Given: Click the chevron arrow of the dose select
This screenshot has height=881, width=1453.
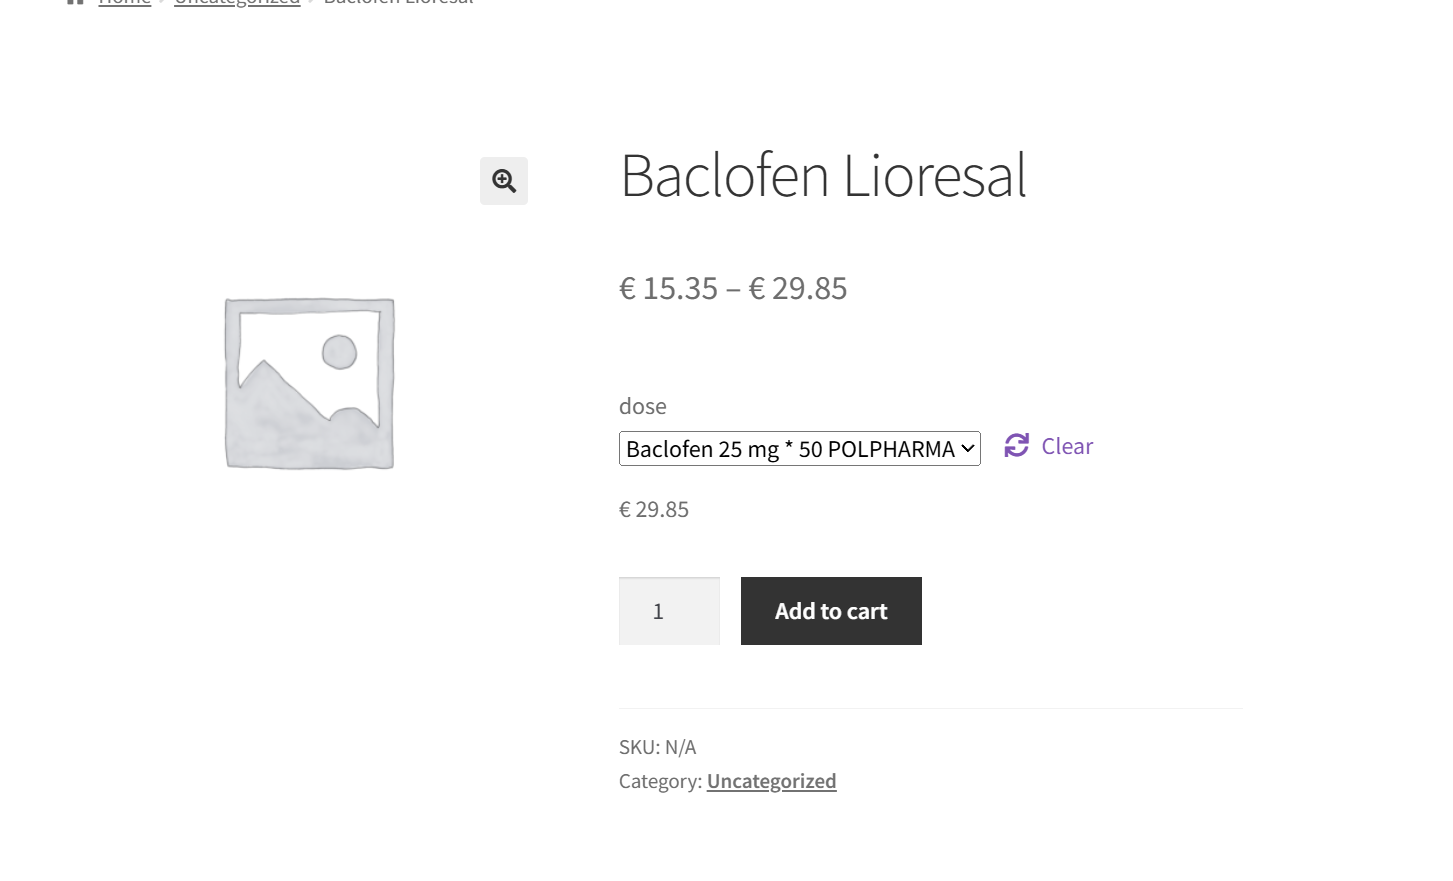Looking at the screenshot, I should pyautogui.click(x=967, y=449).
